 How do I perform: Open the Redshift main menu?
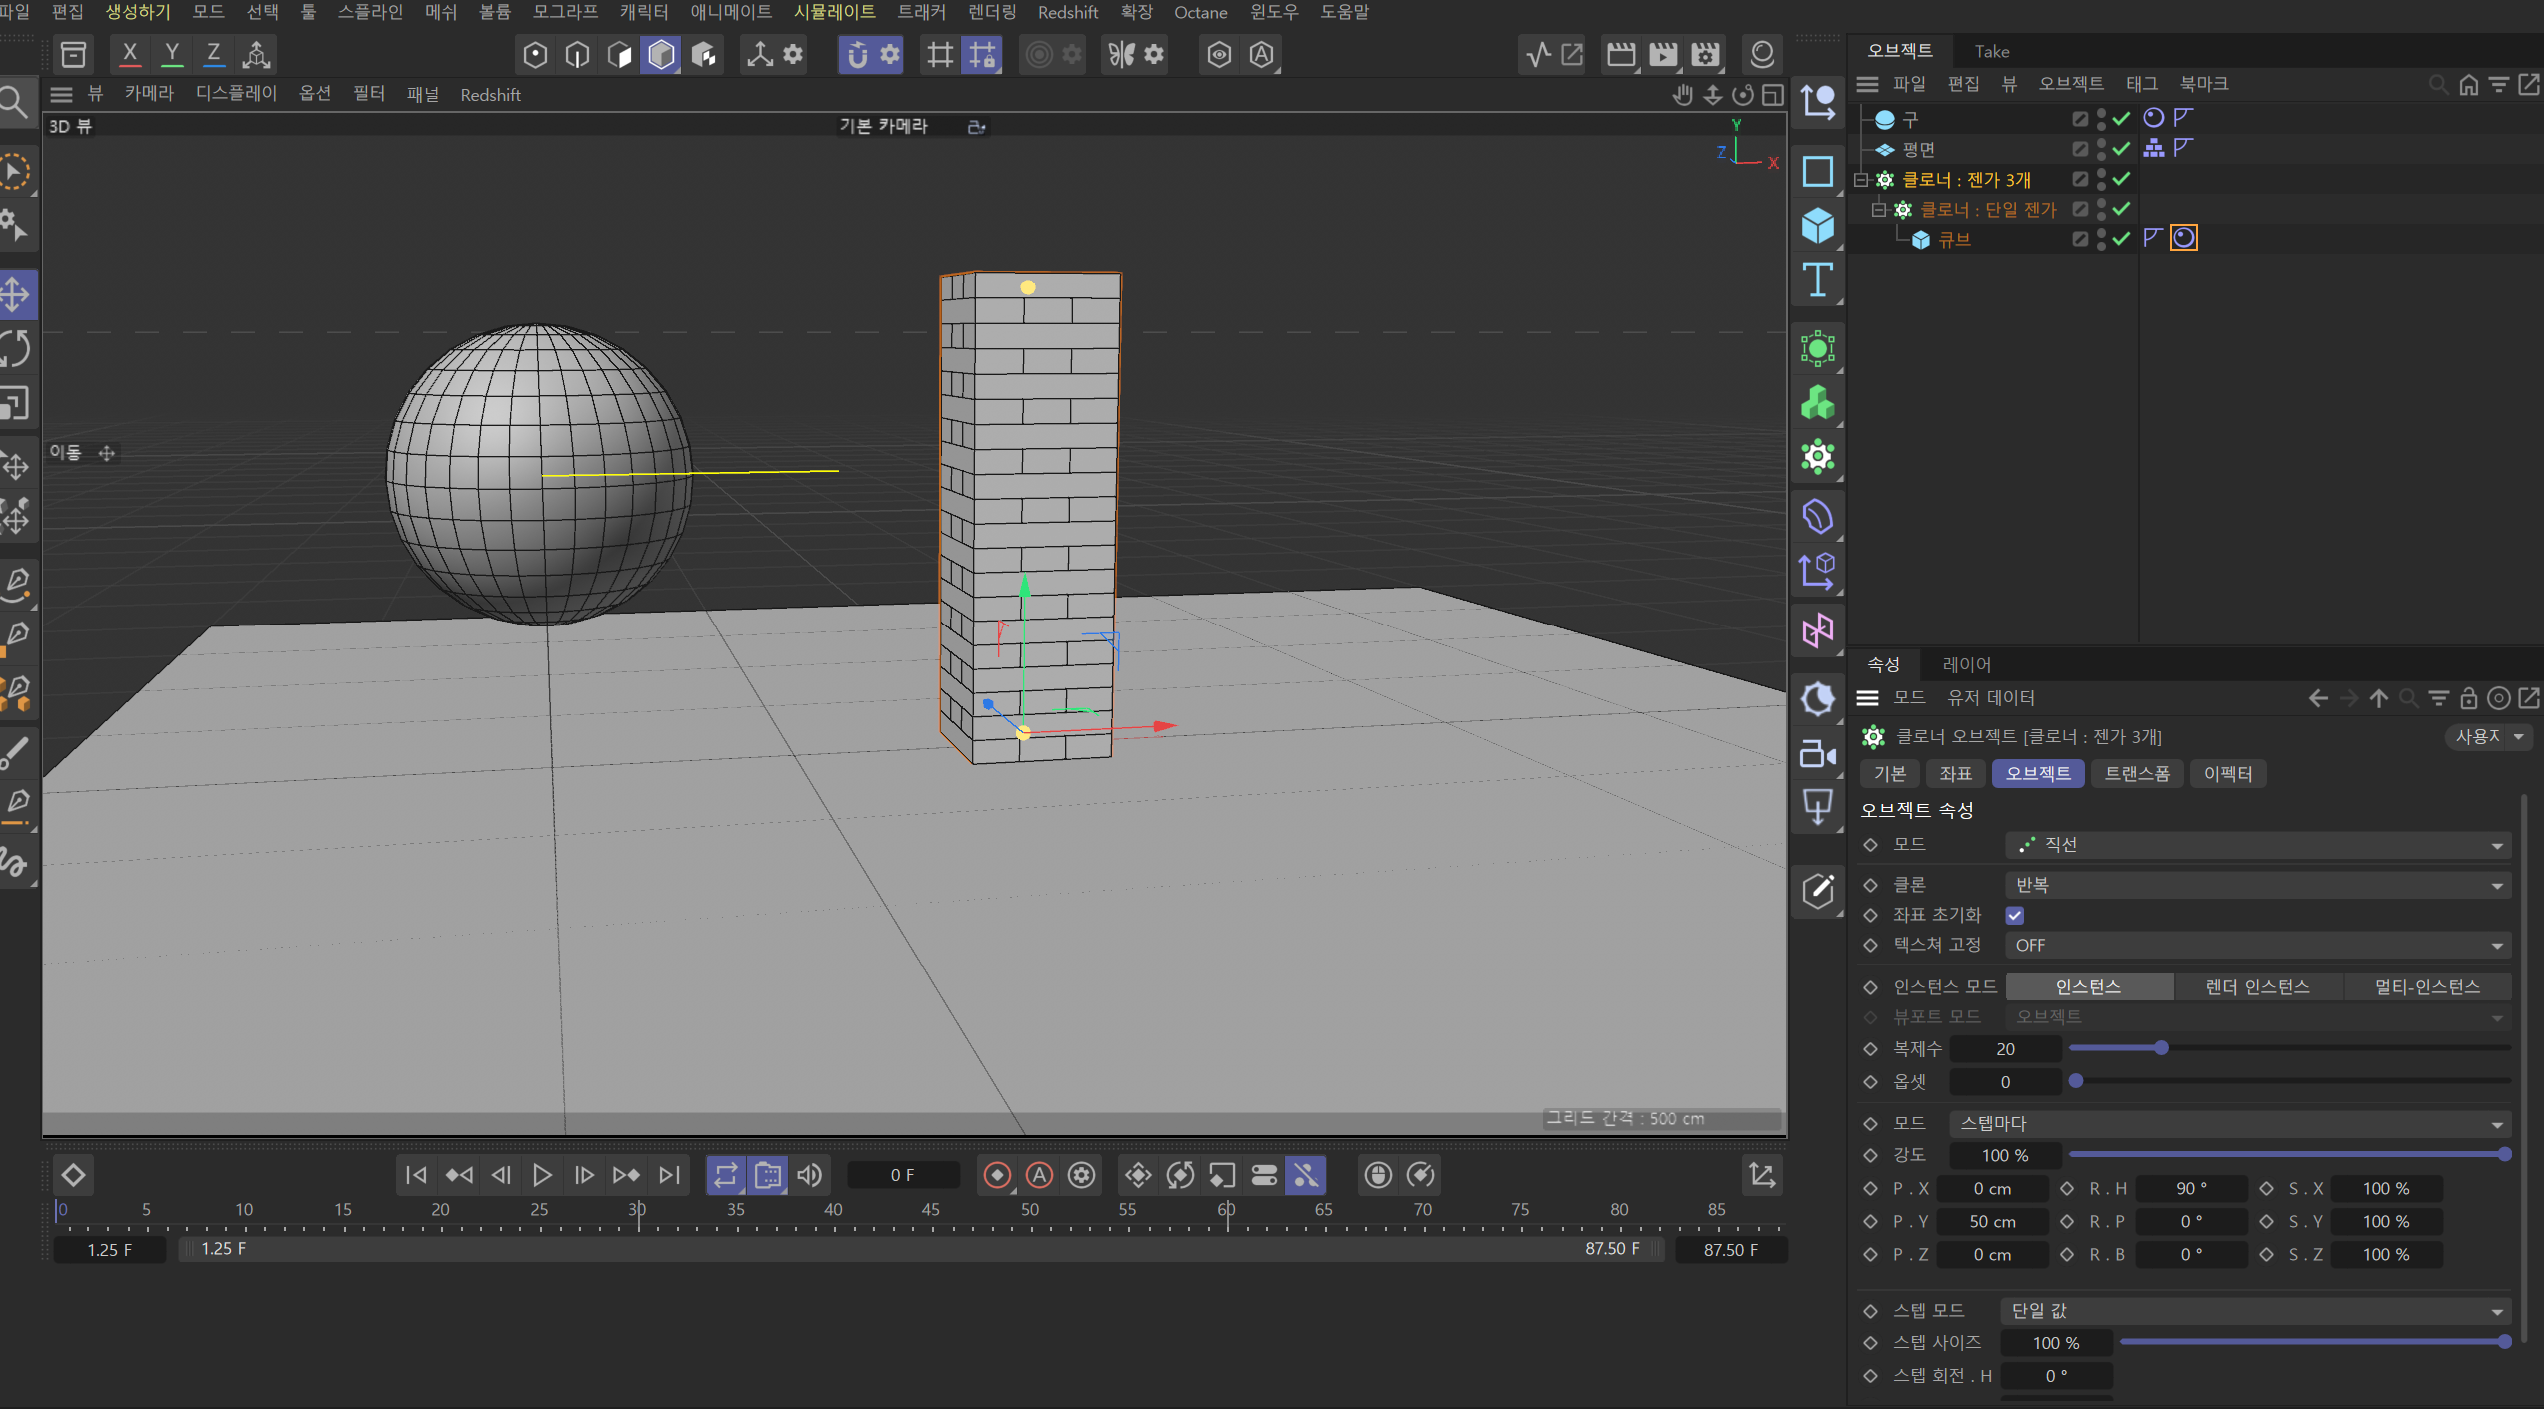click(x=1067, y=12)
